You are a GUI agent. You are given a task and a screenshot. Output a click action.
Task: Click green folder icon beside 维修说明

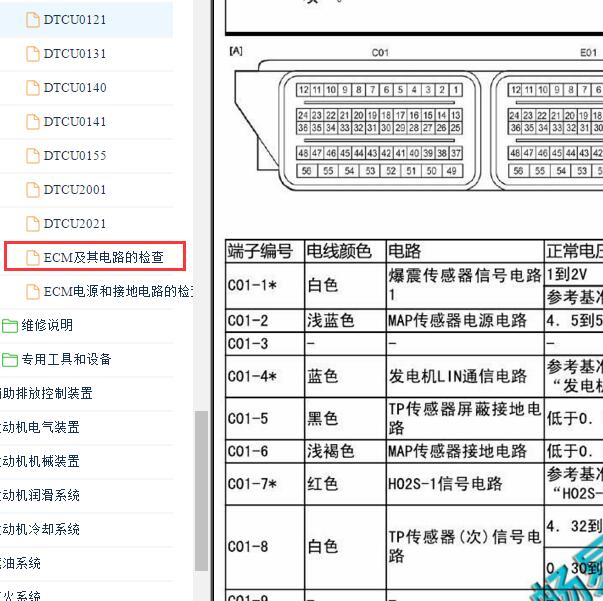click(x=10, y=326)
